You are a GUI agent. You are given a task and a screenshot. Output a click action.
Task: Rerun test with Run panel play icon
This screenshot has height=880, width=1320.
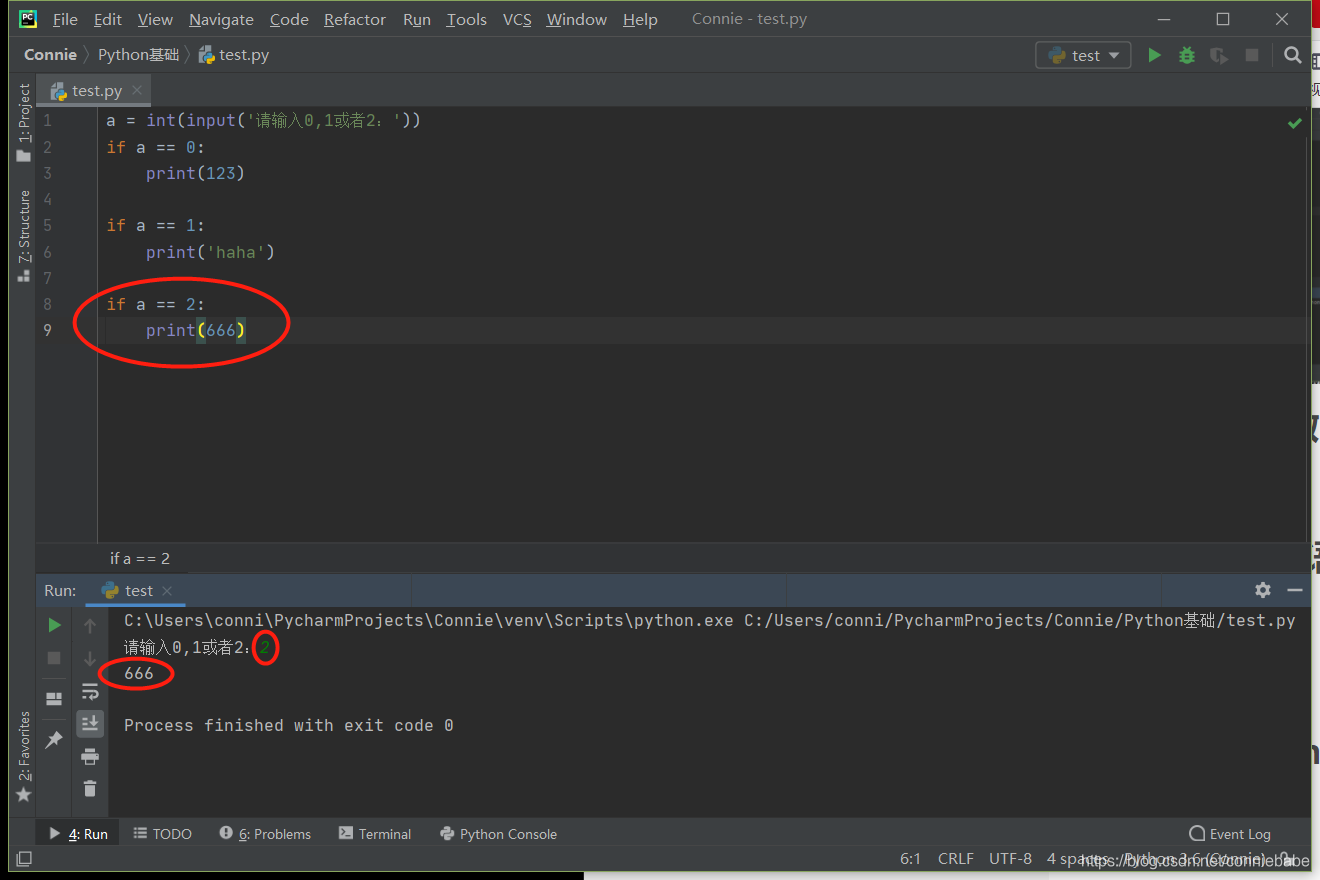[x=54, y=625]
